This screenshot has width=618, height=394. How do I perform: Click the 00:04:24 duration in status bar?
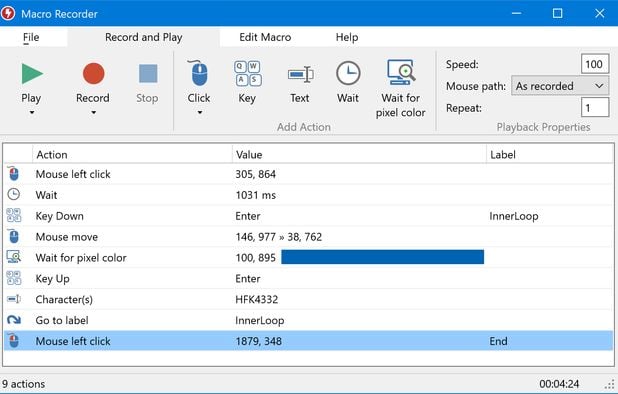tap(559, 384)
